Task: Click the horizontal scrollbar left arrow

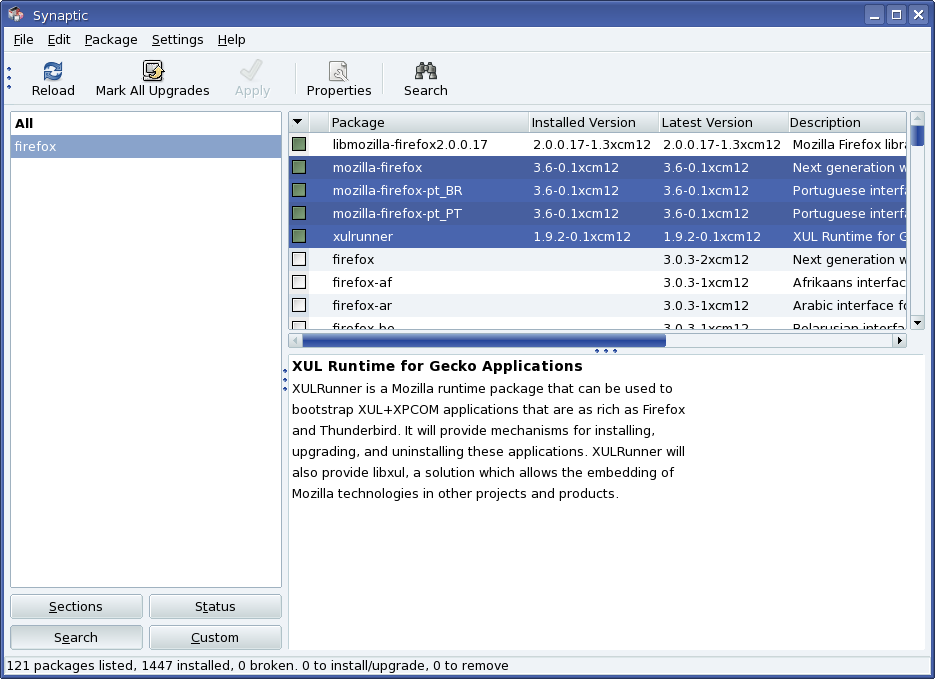Action: coord(295,340)
